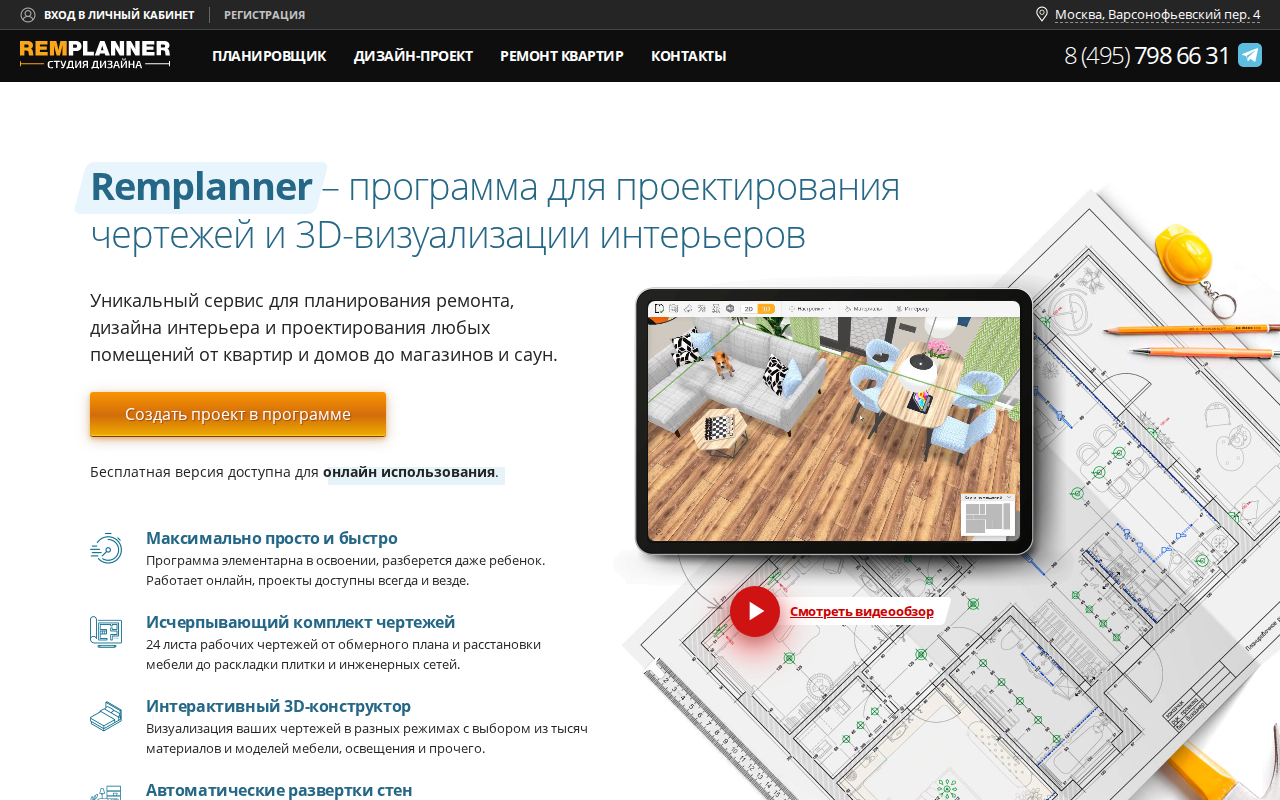Click the "Создать проект в программе" button
Screen dimensions: 1280x800
coord(238,414)
